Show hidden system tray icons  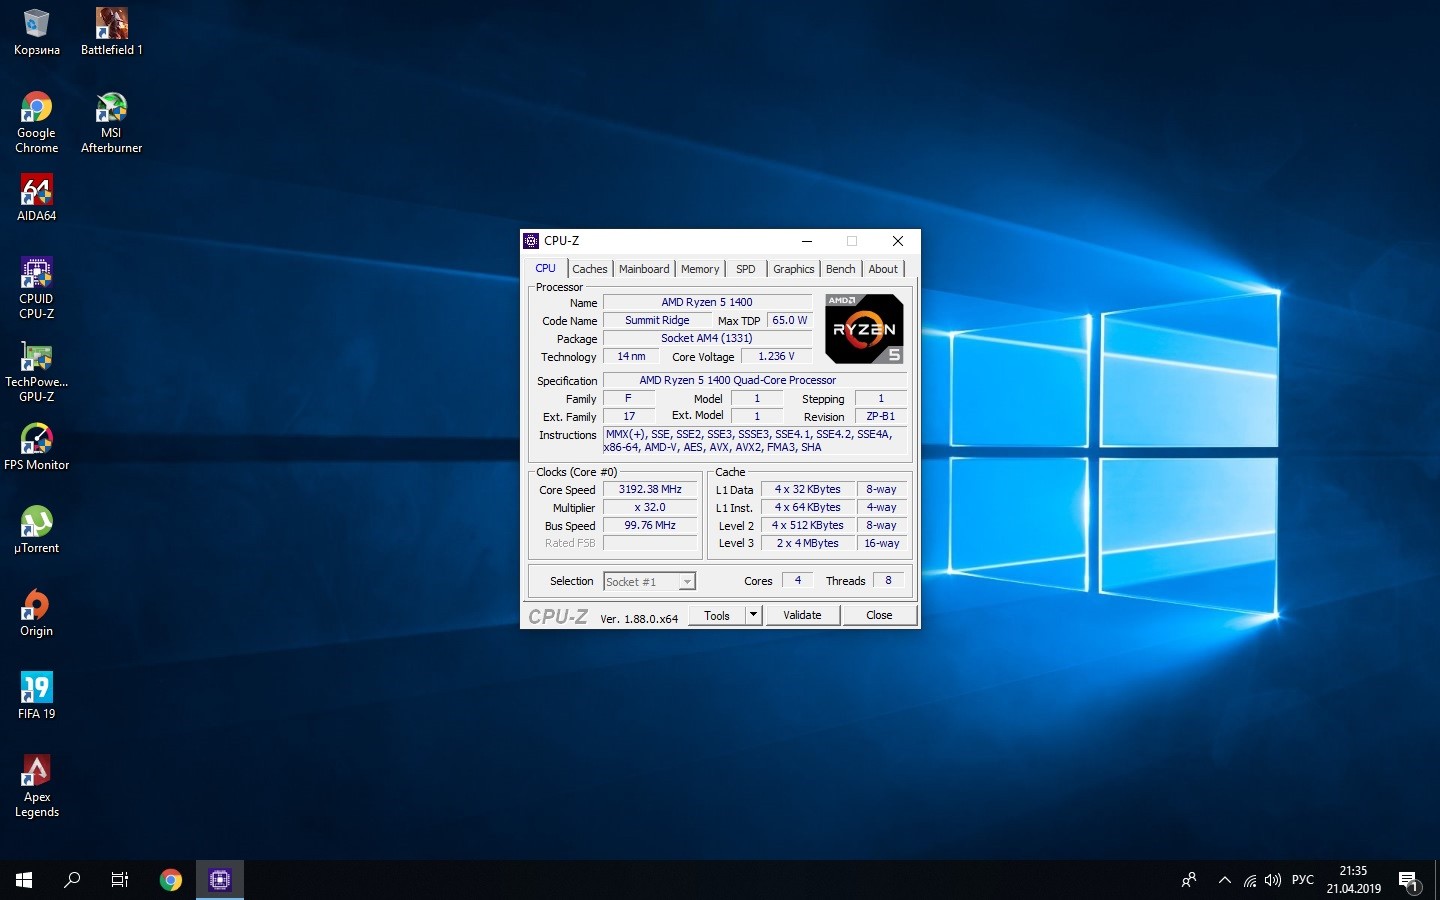coord(1224,880)
